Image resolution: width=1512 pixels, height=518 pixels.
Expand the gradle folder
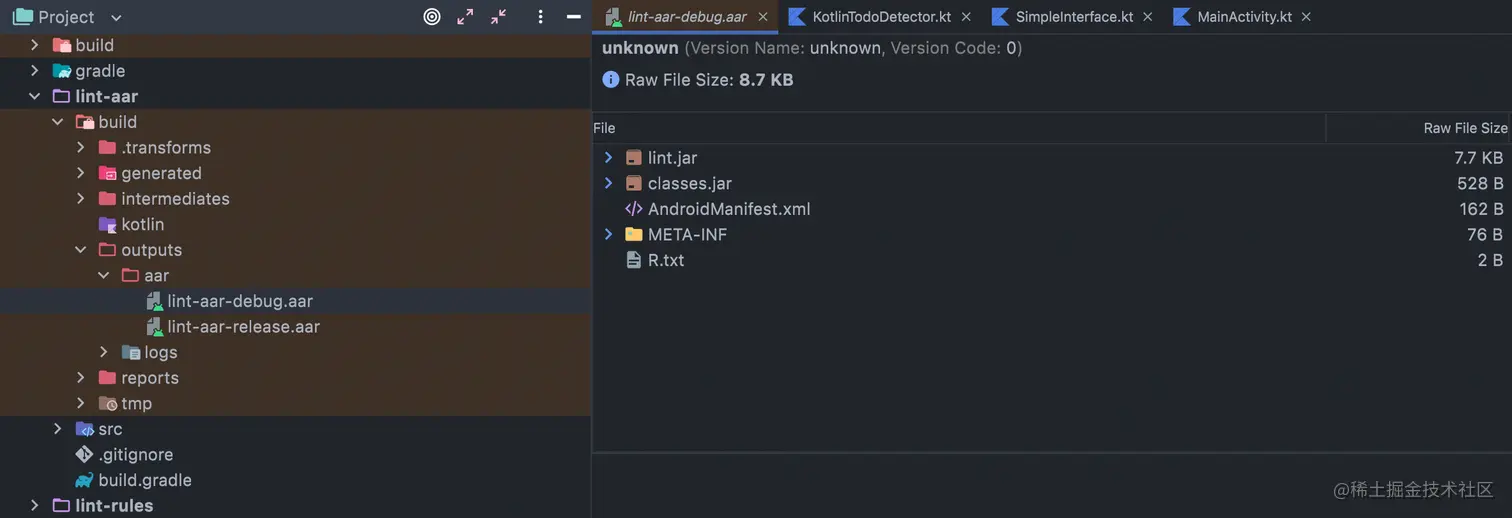[34, 71]
